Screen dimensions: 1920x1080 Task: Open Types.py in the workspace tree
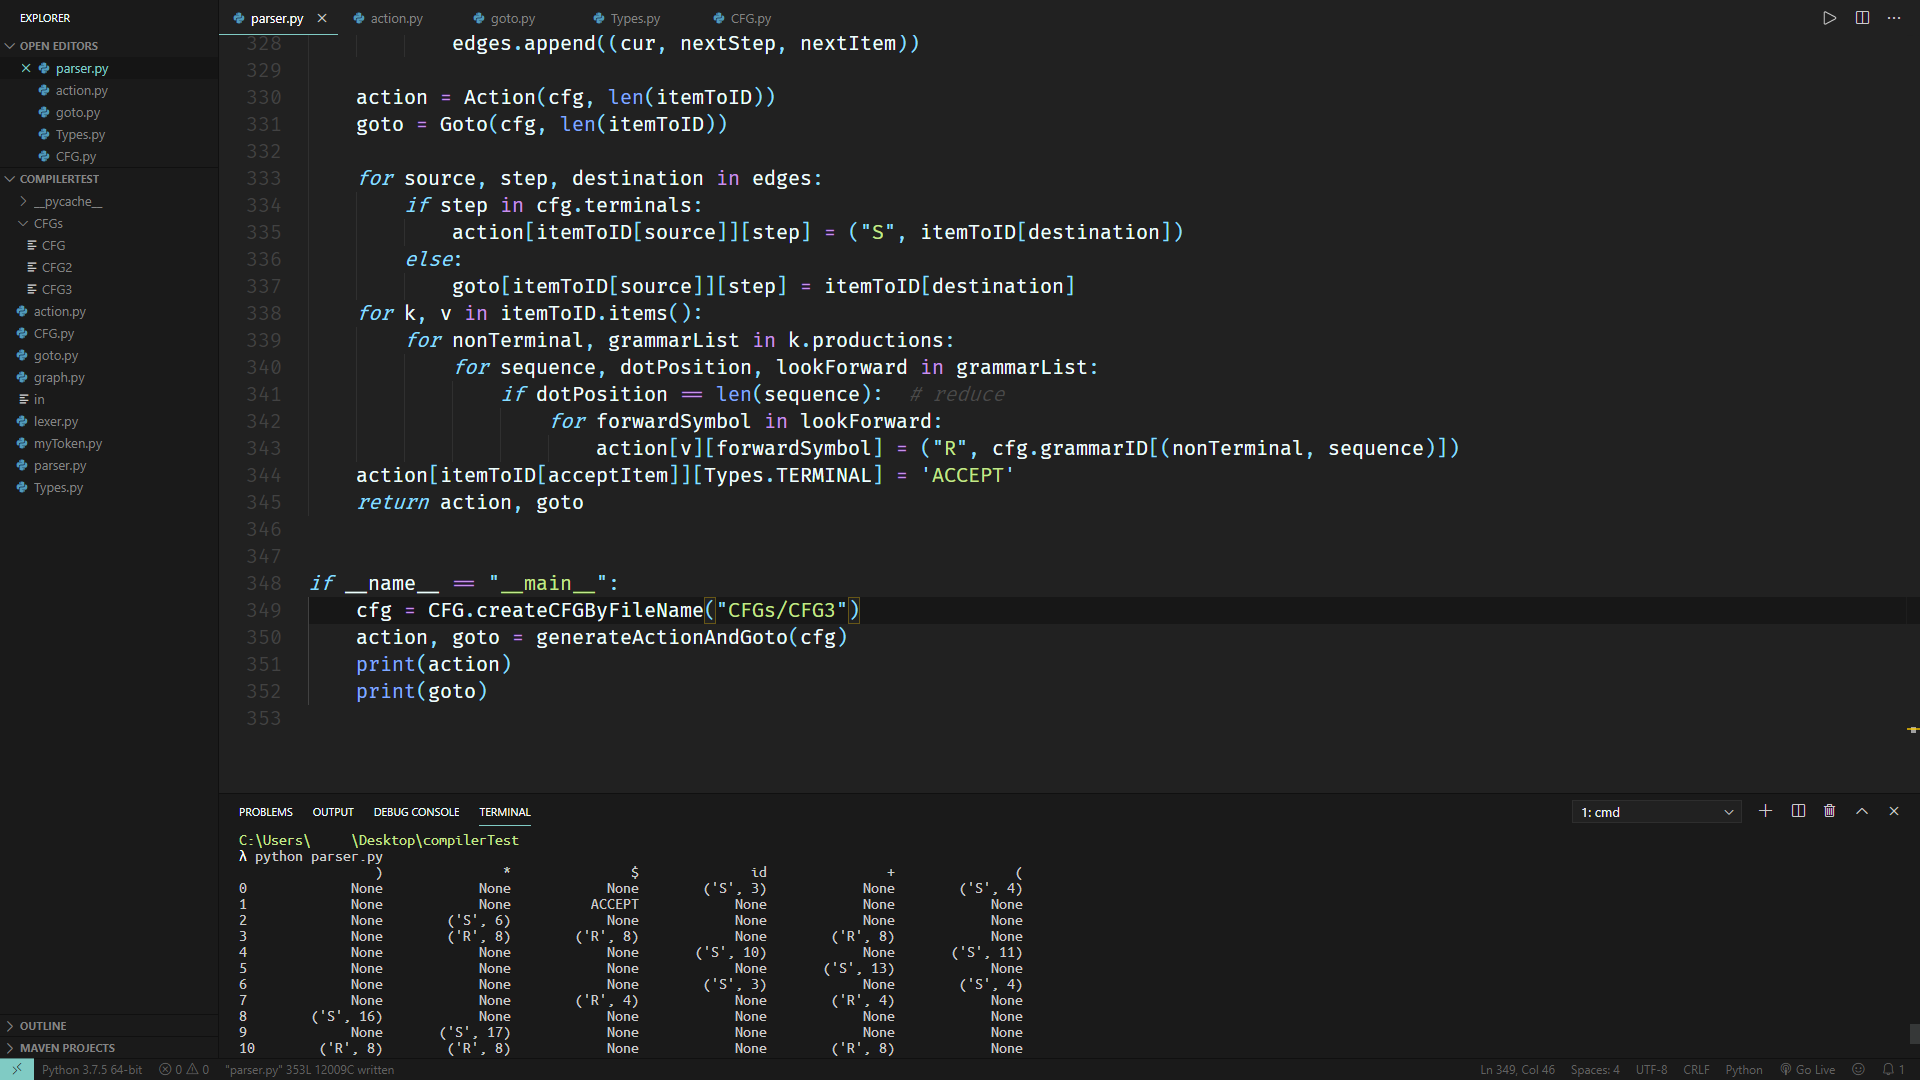point(108,487)
